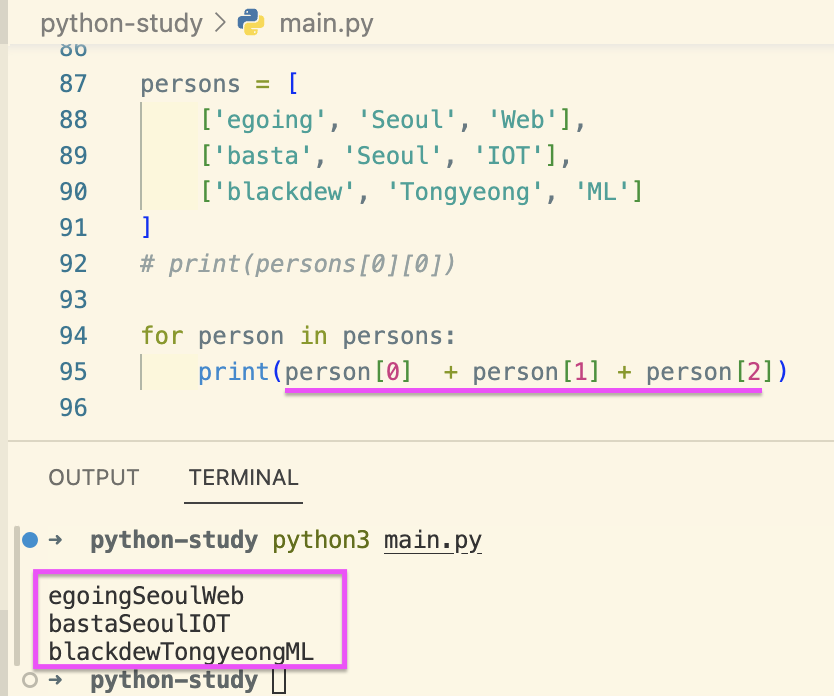834x696 pixels.
Task: Click the commented print(persons[0][0]) line
Action: 298,264
